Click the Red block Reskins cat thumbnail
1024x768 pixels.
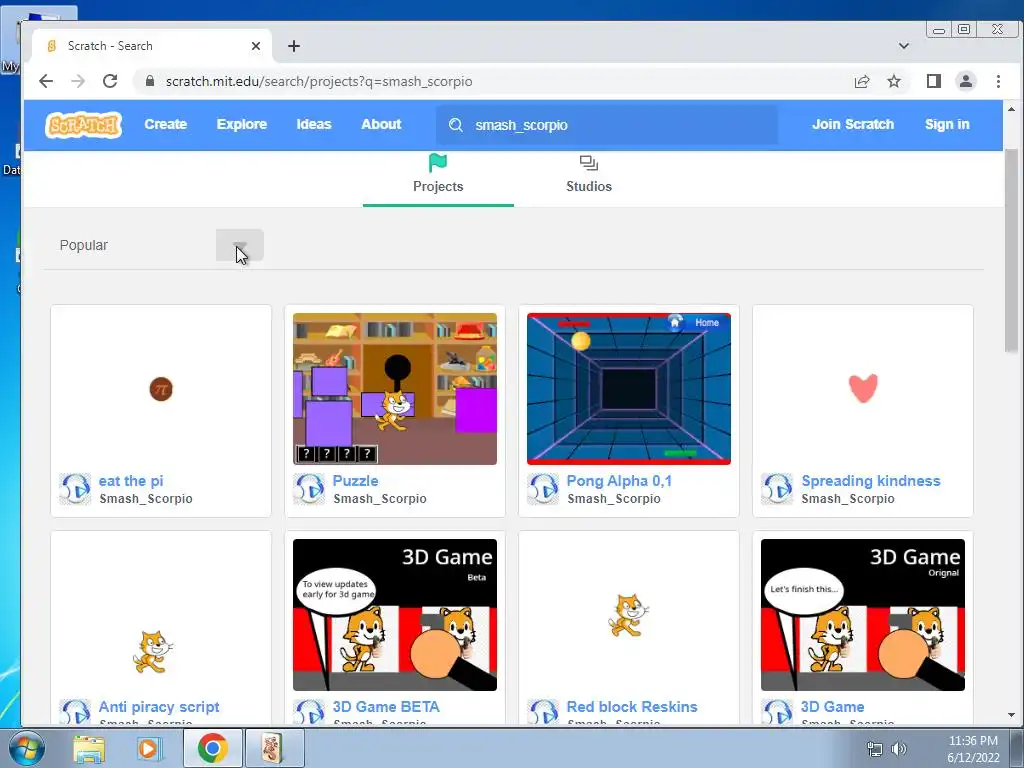[x=629, y=615]
